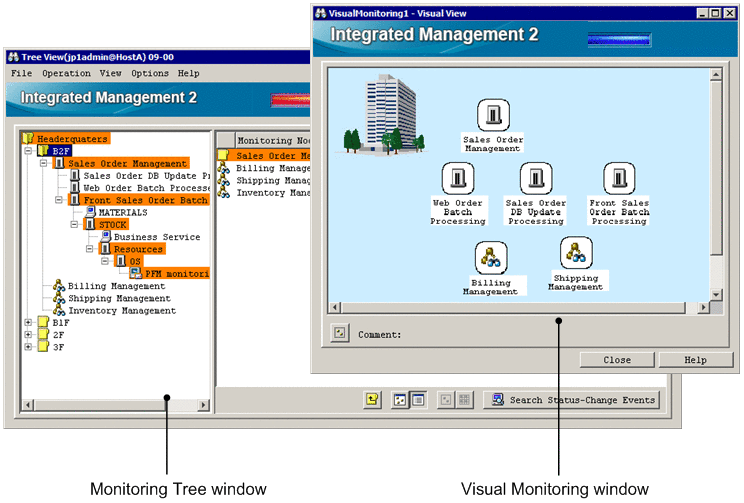Select the Front Sales Order Batch Processing icon
This screenshot has height=503, width=744.
tap(619, 180)
